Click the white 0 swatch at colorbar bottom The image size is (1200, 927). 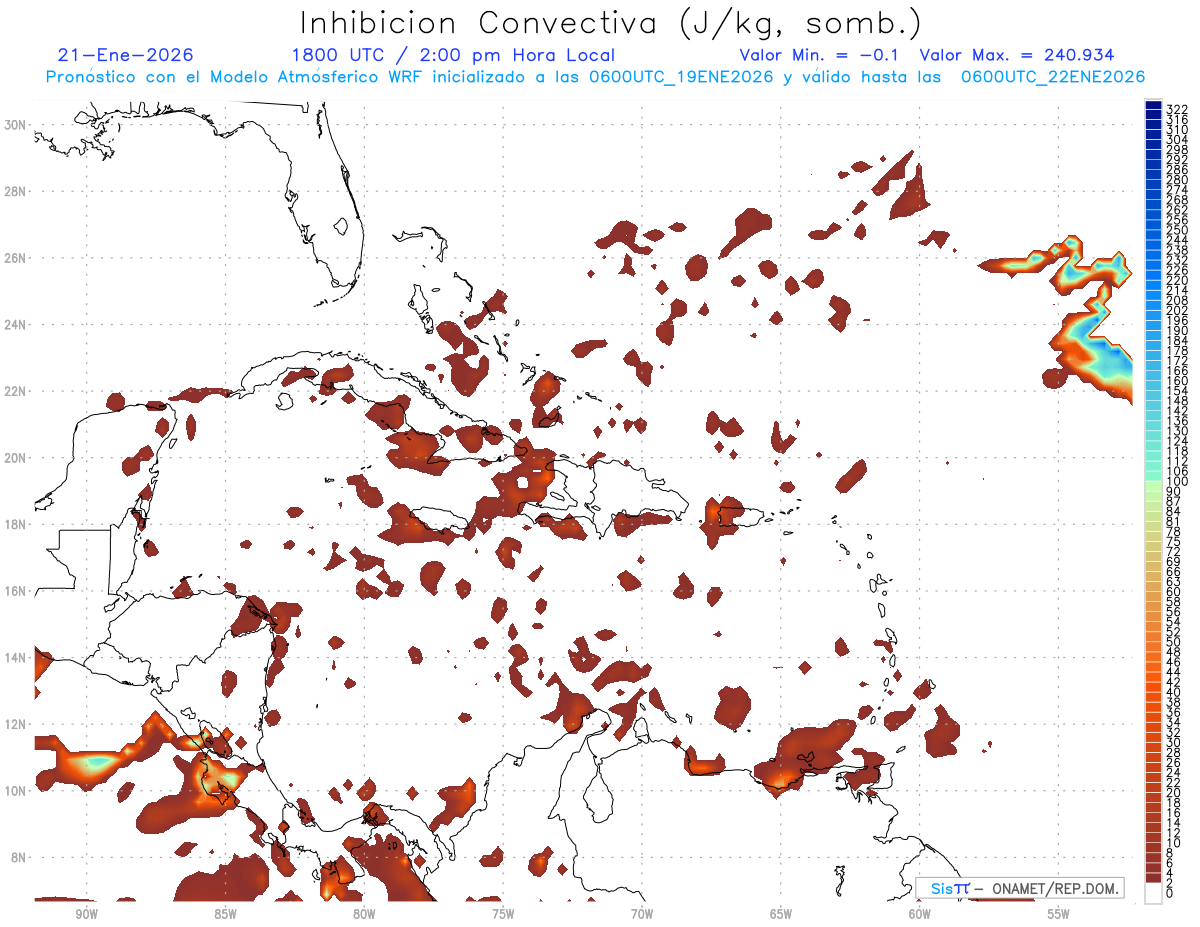coord(1153,892)
